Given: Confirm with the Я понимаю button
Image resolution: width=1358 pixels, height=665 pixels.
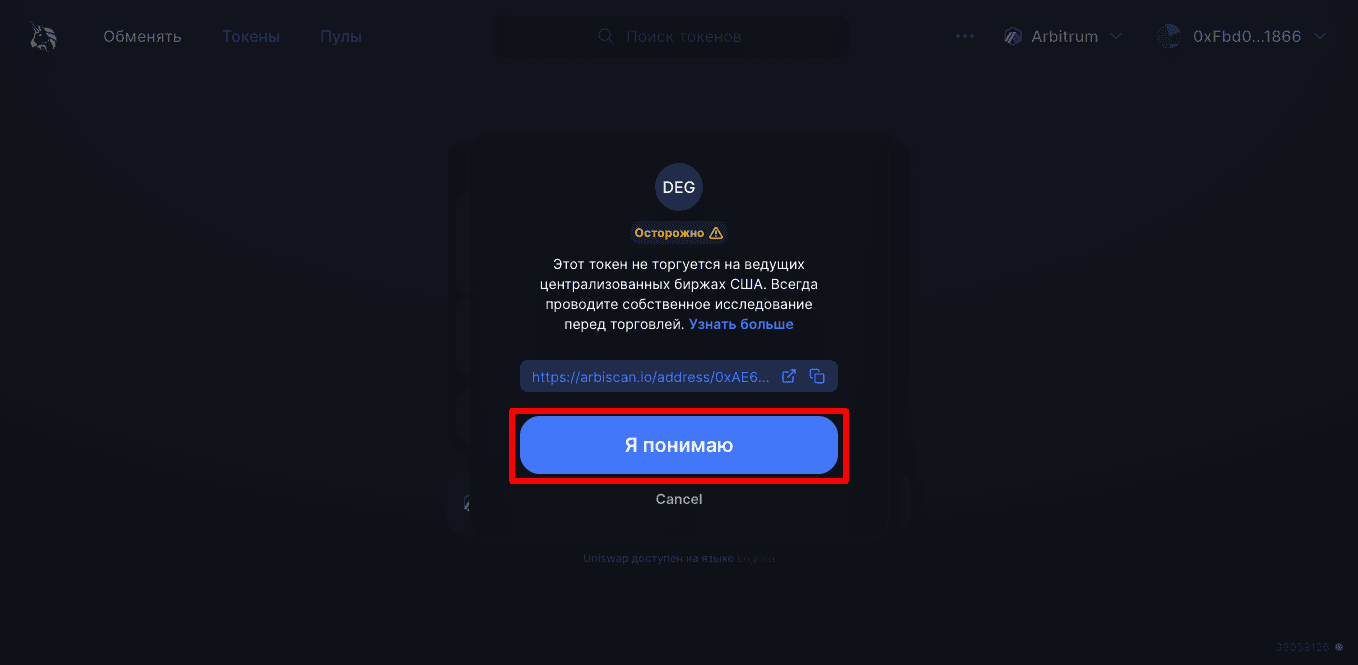Looking at the screenshot, I should tap(679, 445).
